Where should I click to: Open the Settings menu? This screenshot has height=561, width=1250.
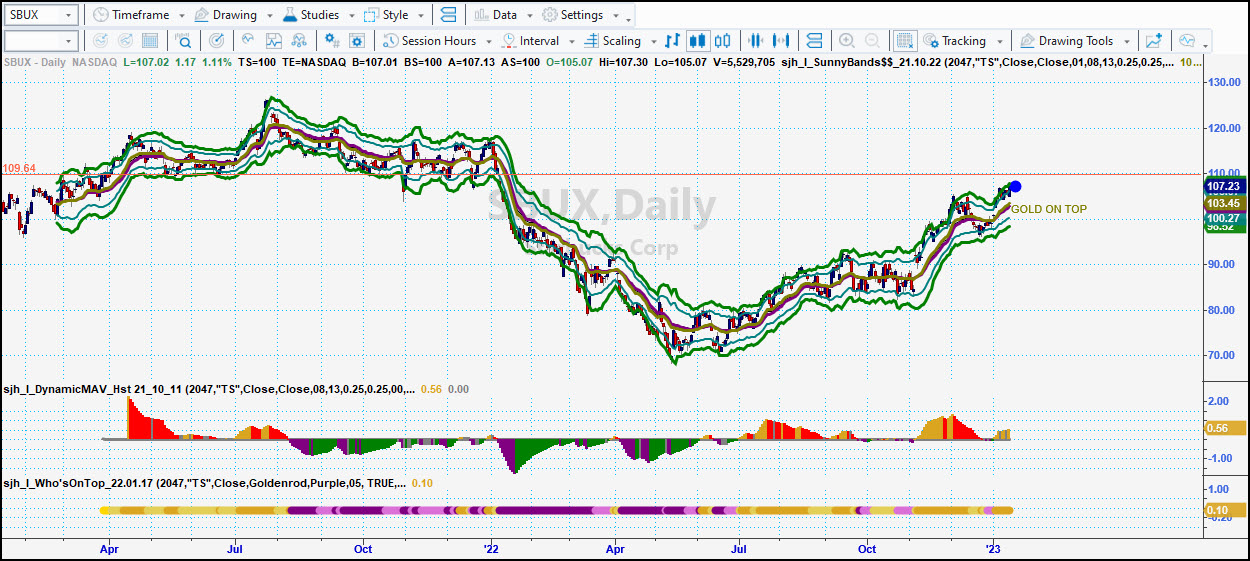[x=573, y=15]
